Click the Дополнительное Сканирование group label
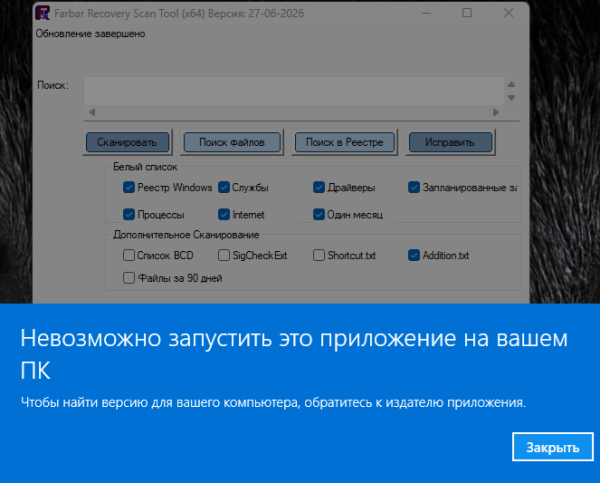The image size is (600, 483). pyautogui.click(x=186, y=235)
